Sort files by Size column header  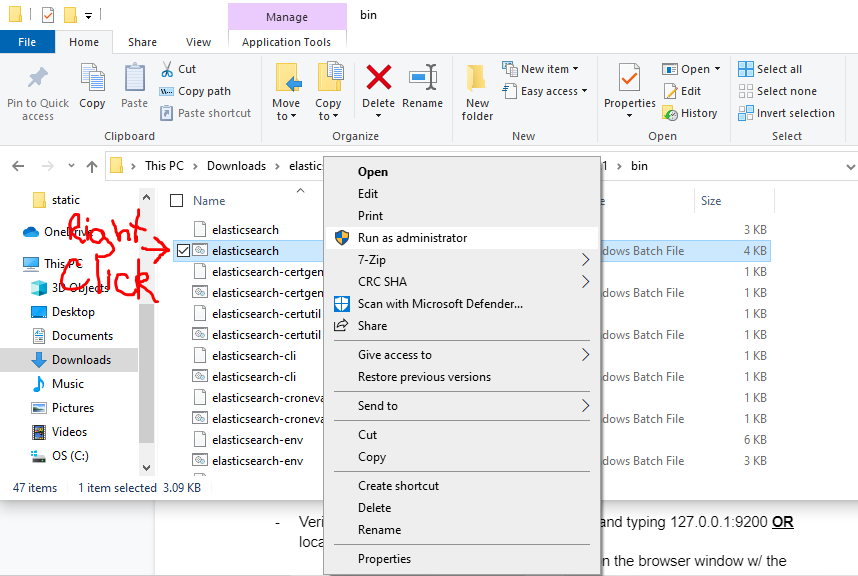pos(711,201)
